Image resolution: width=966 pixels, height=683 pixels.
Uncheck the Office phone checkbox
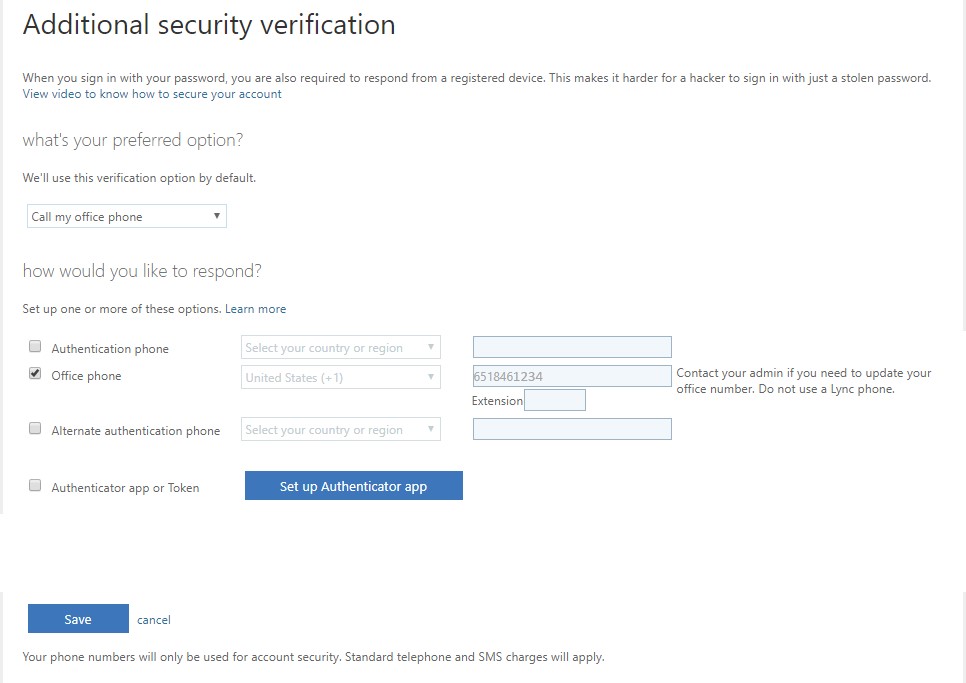35,375
